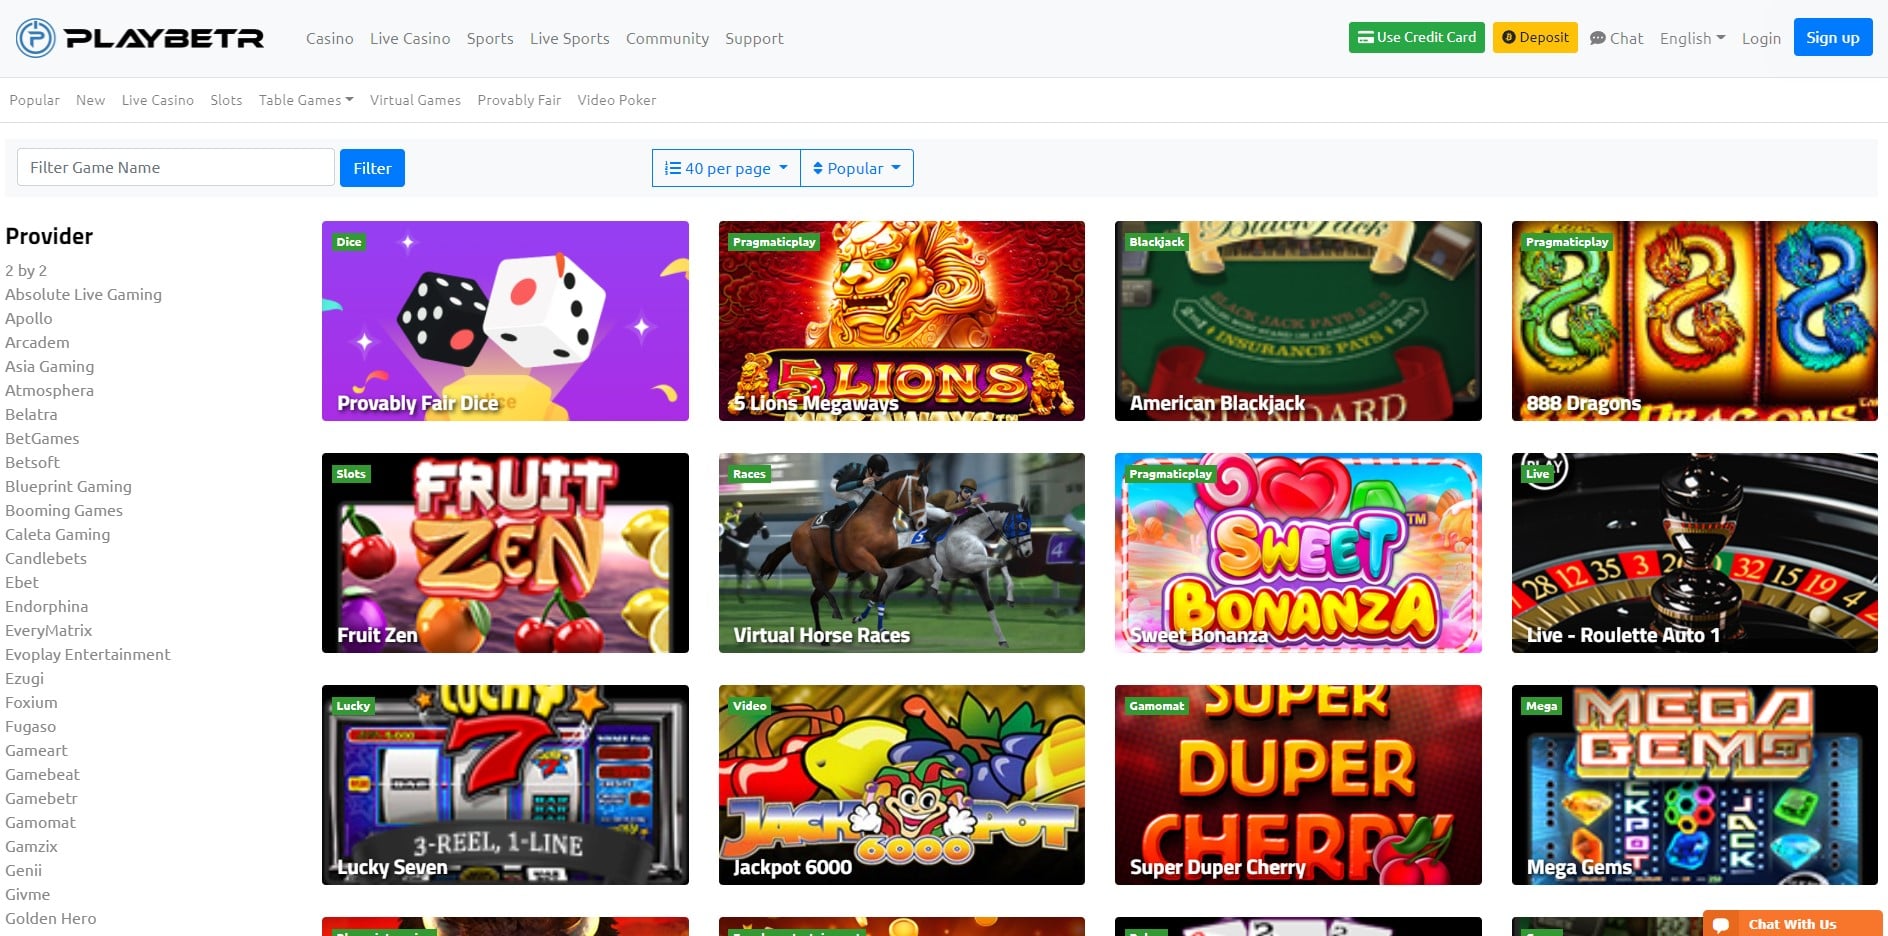Screen dimensions: 1888x936
Task: Select Betsoft provider
Action: click(x=32, y=462)
